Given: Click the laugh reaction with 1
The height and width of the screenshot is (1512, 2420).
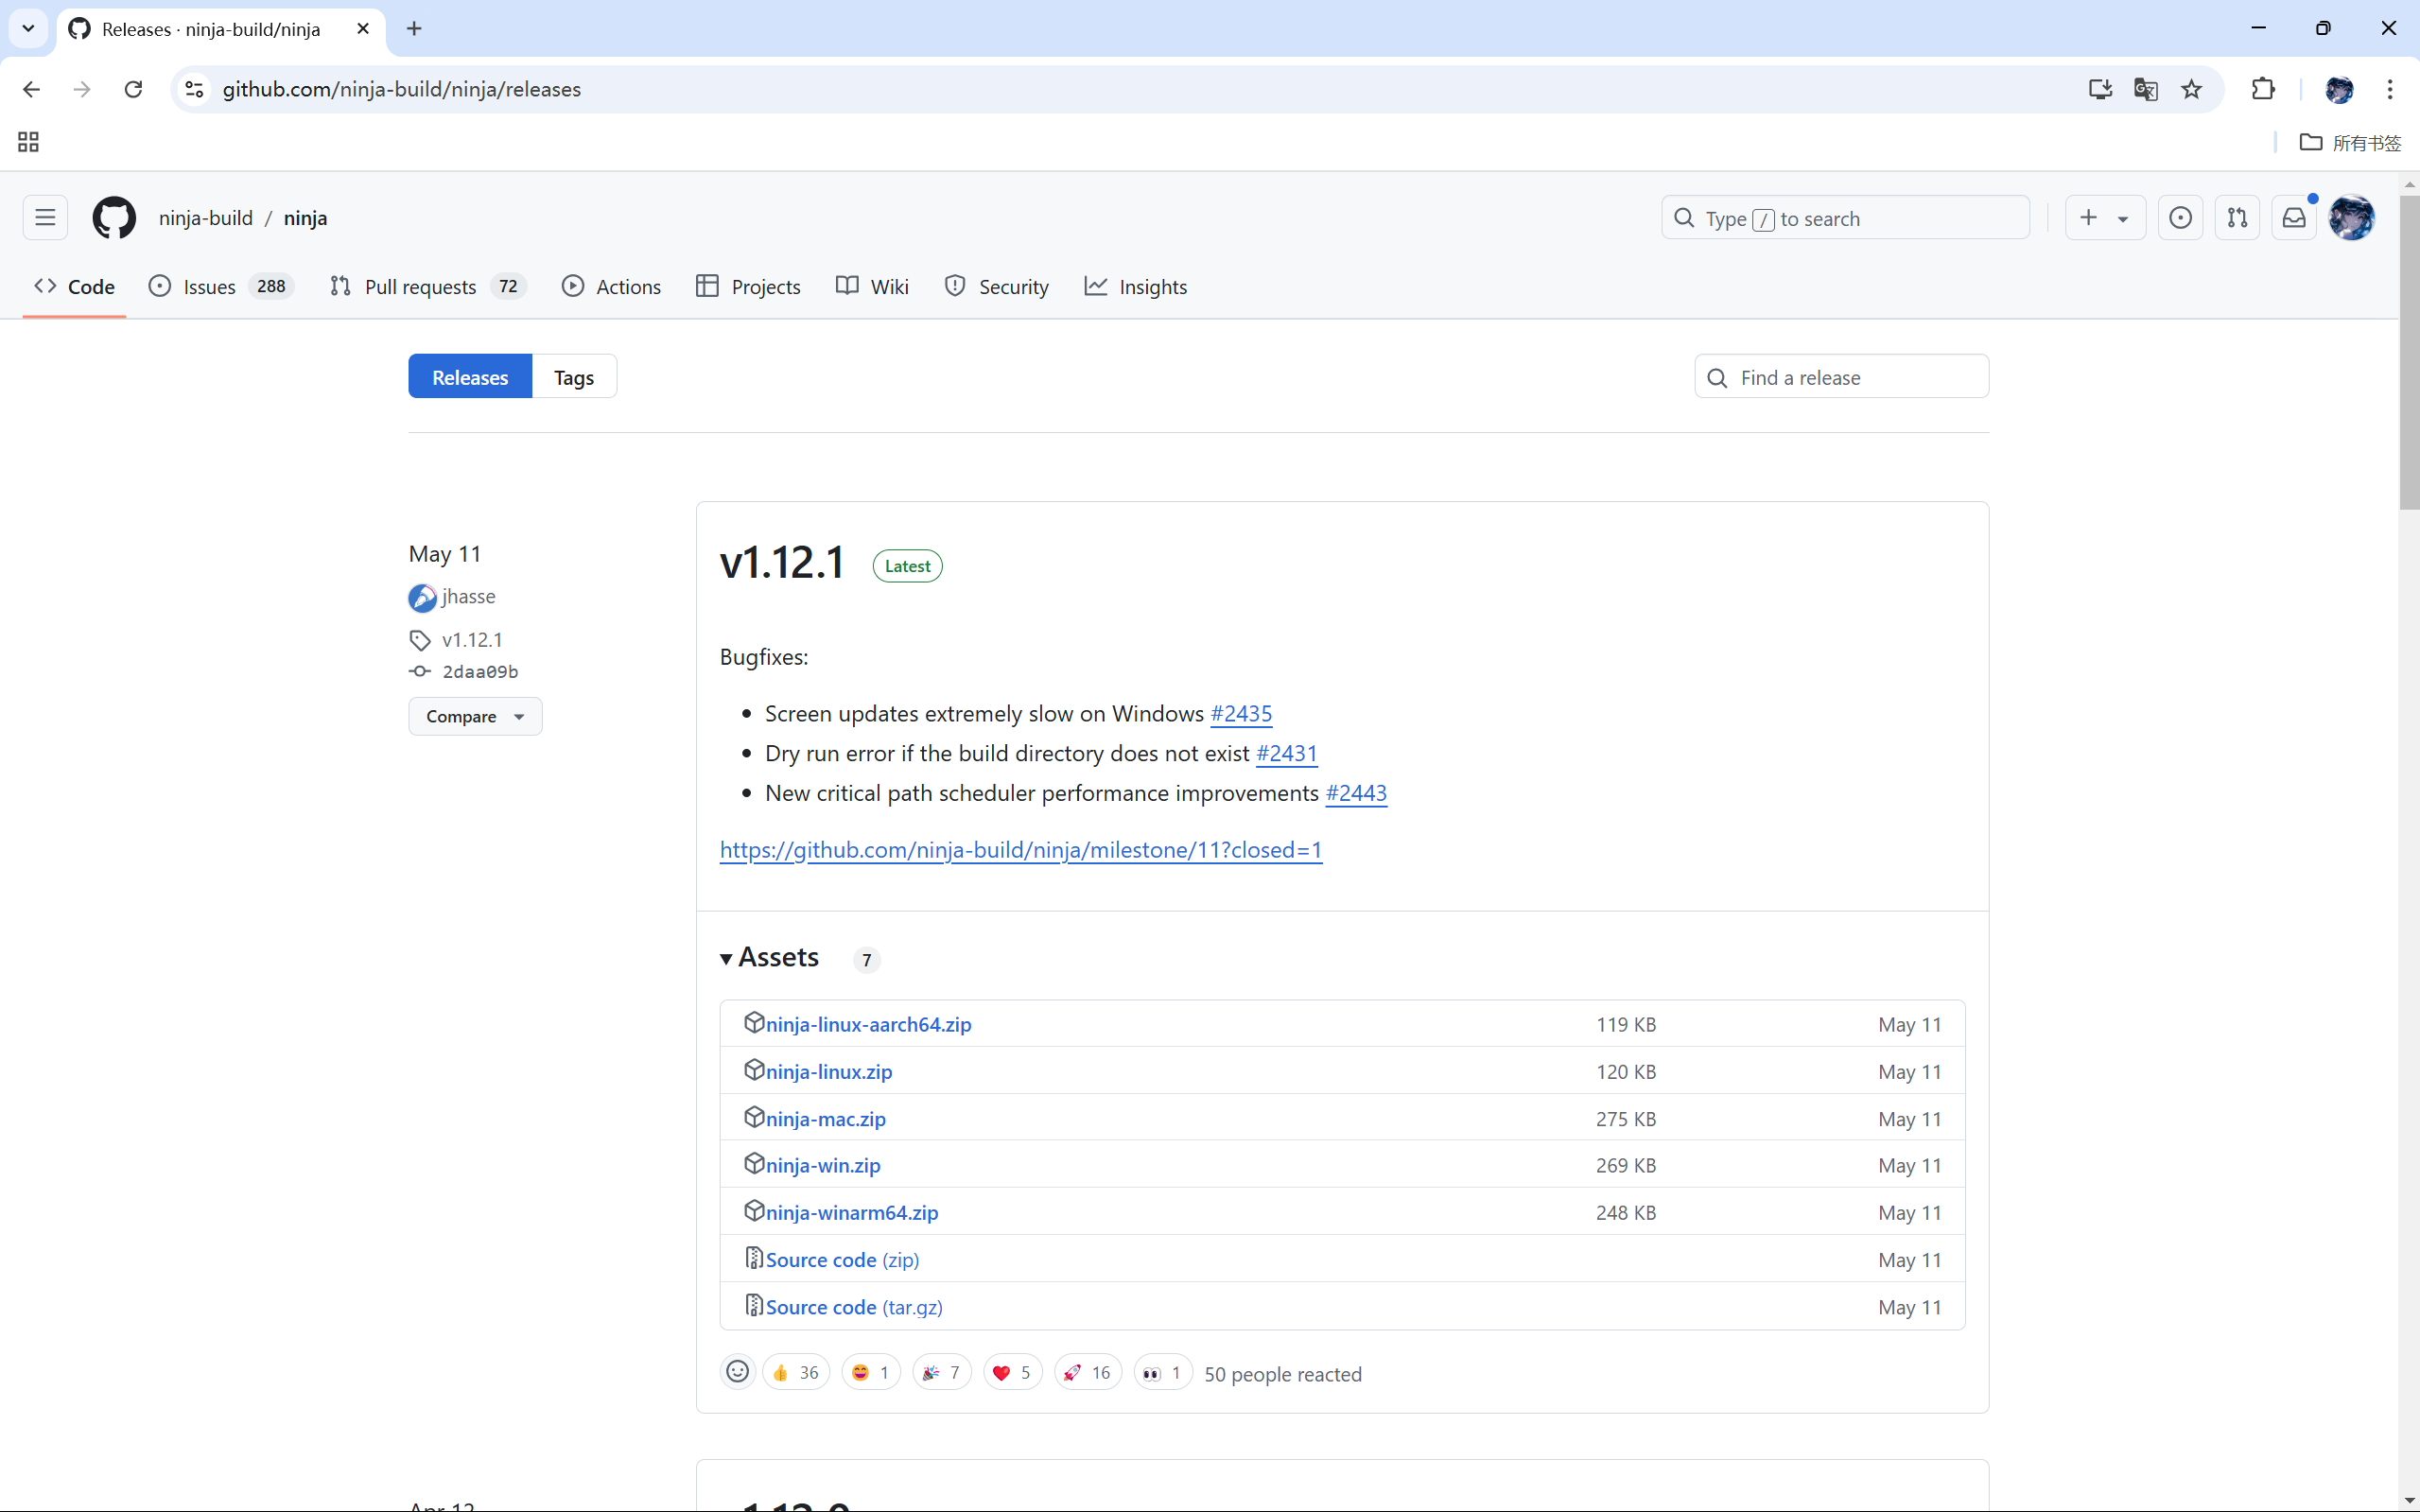Looking at the screenshot, I should pyautogui.click(x=871, y=1372).
